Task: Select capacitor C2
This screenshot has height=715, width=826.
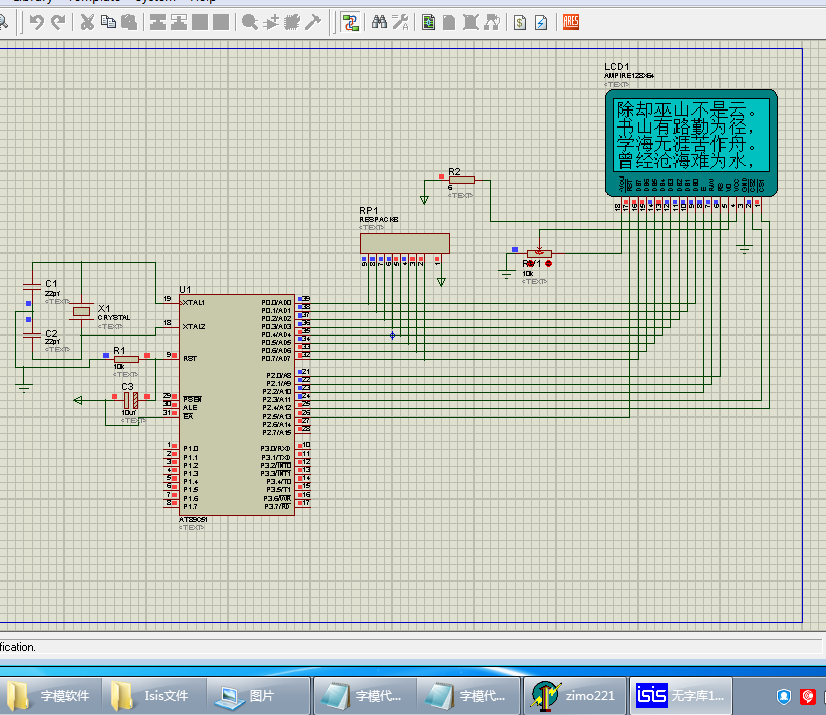Action: coord(32,335)
